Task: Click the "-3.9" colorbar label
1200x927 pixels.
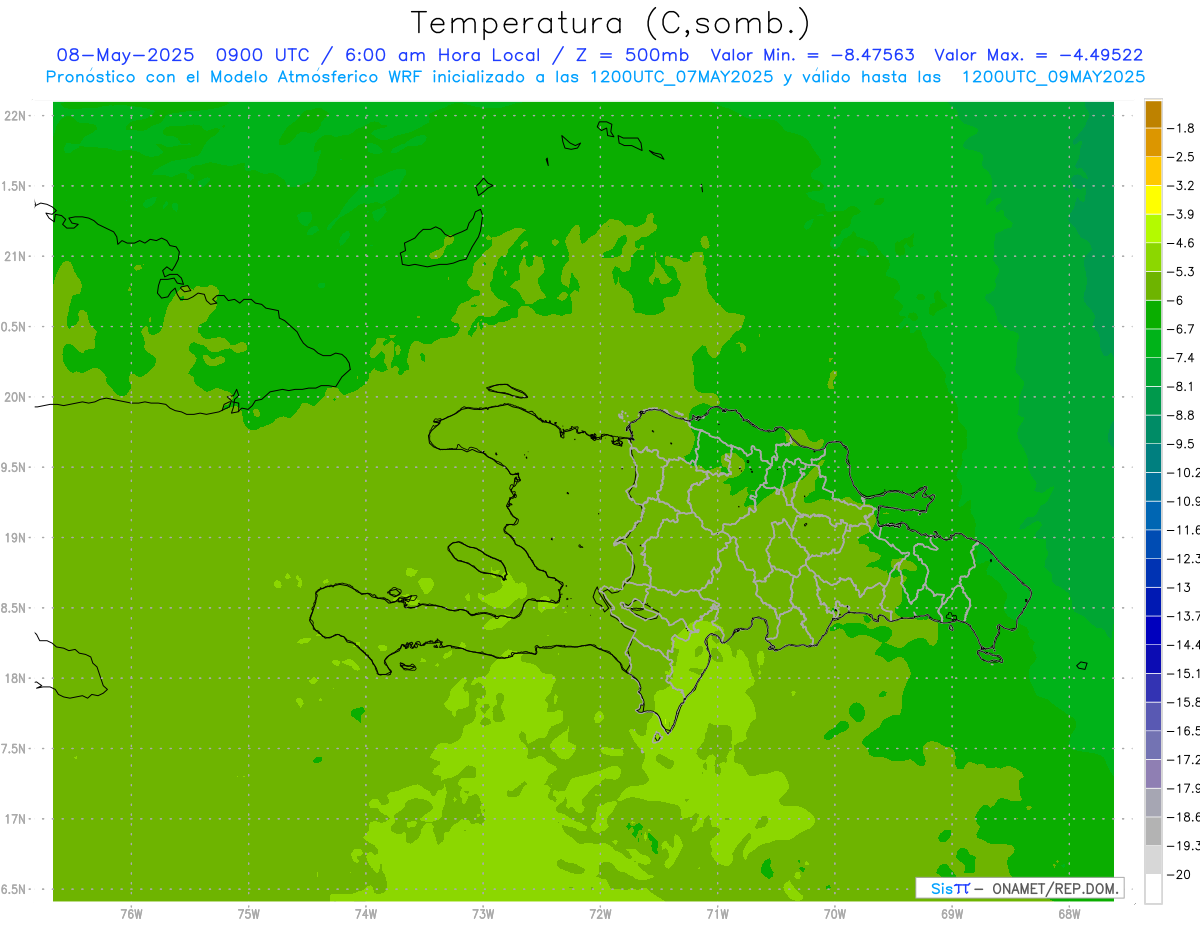Action: click(x=1181, y=214)
